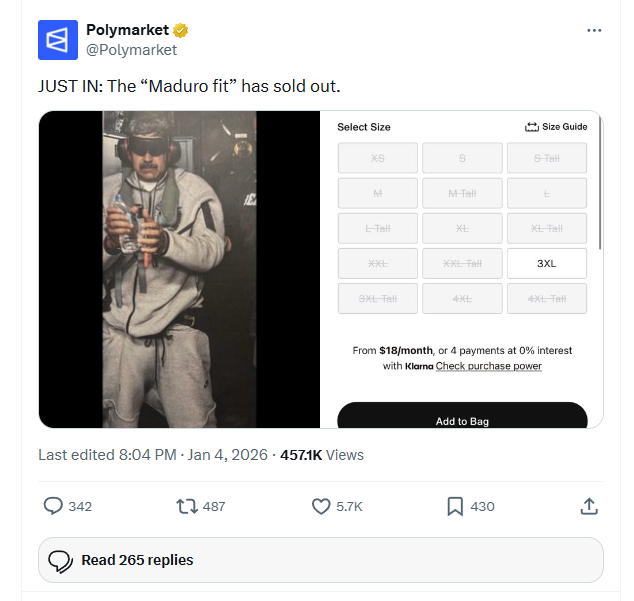Image resolution: width=634 pixels, height=601 pixels.
Task: Click the Polymarket display name
Action: pos(127,30)
